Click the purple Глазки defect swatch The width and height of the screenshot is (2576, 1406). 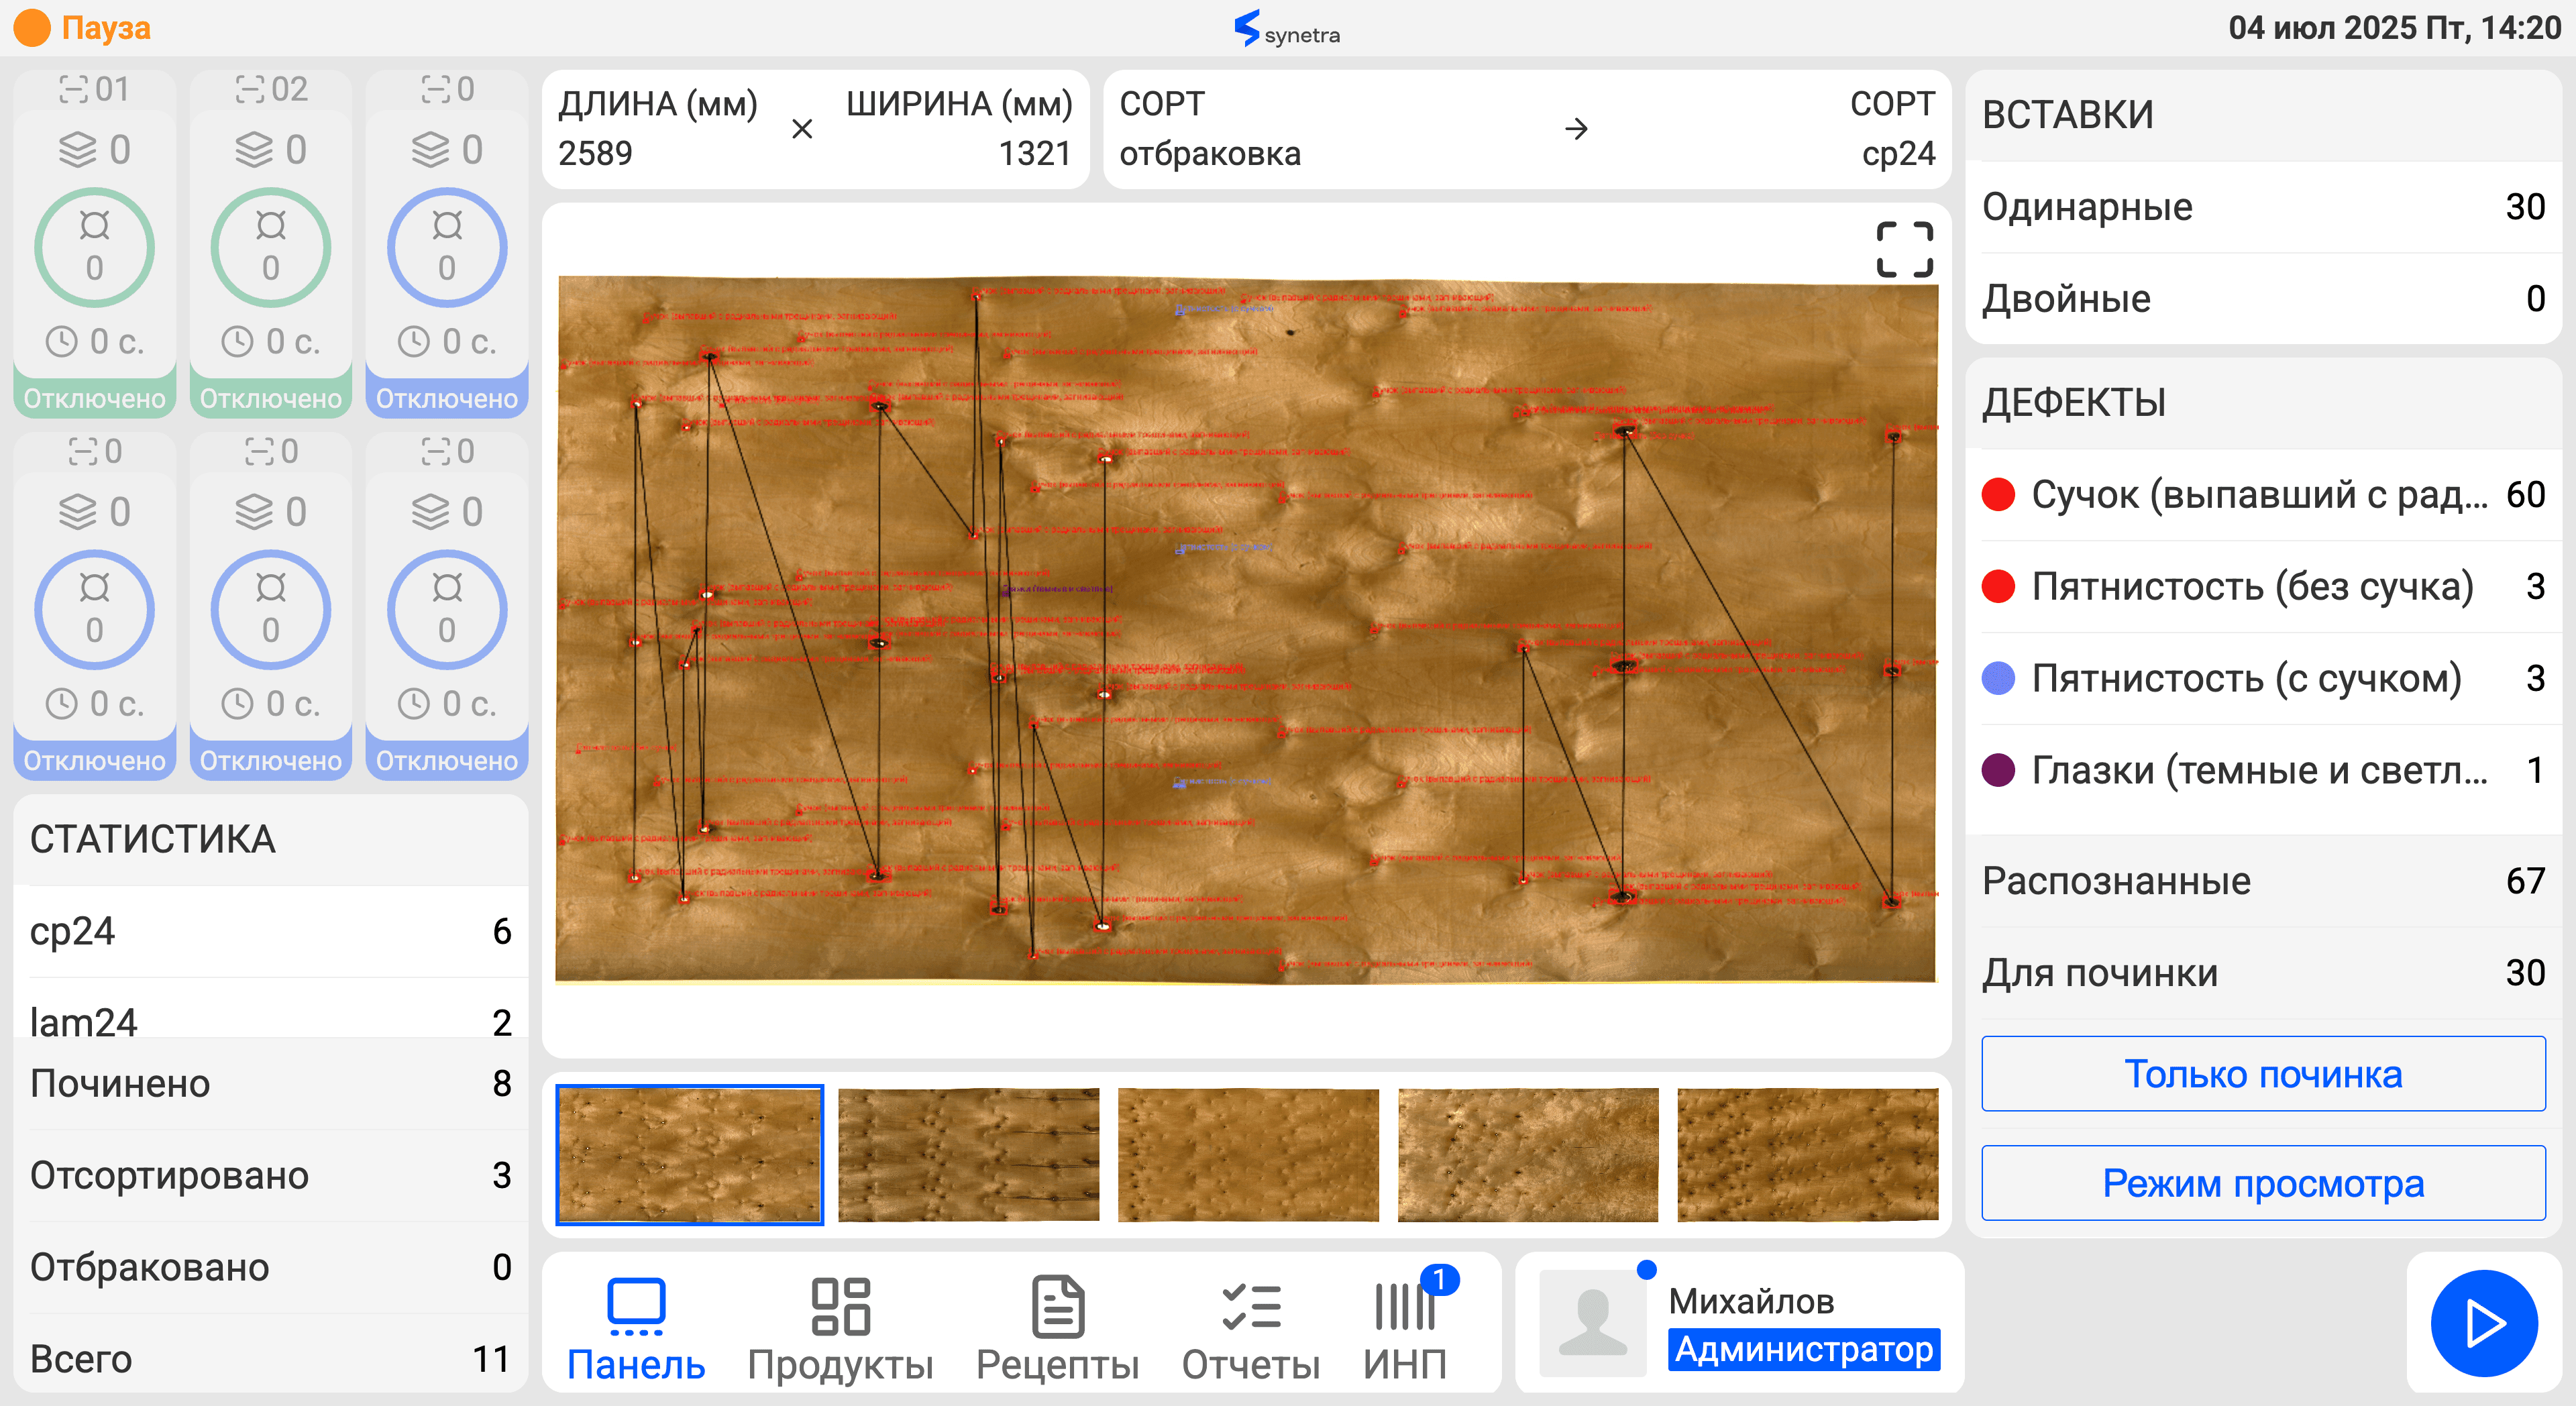(1998, 770)
